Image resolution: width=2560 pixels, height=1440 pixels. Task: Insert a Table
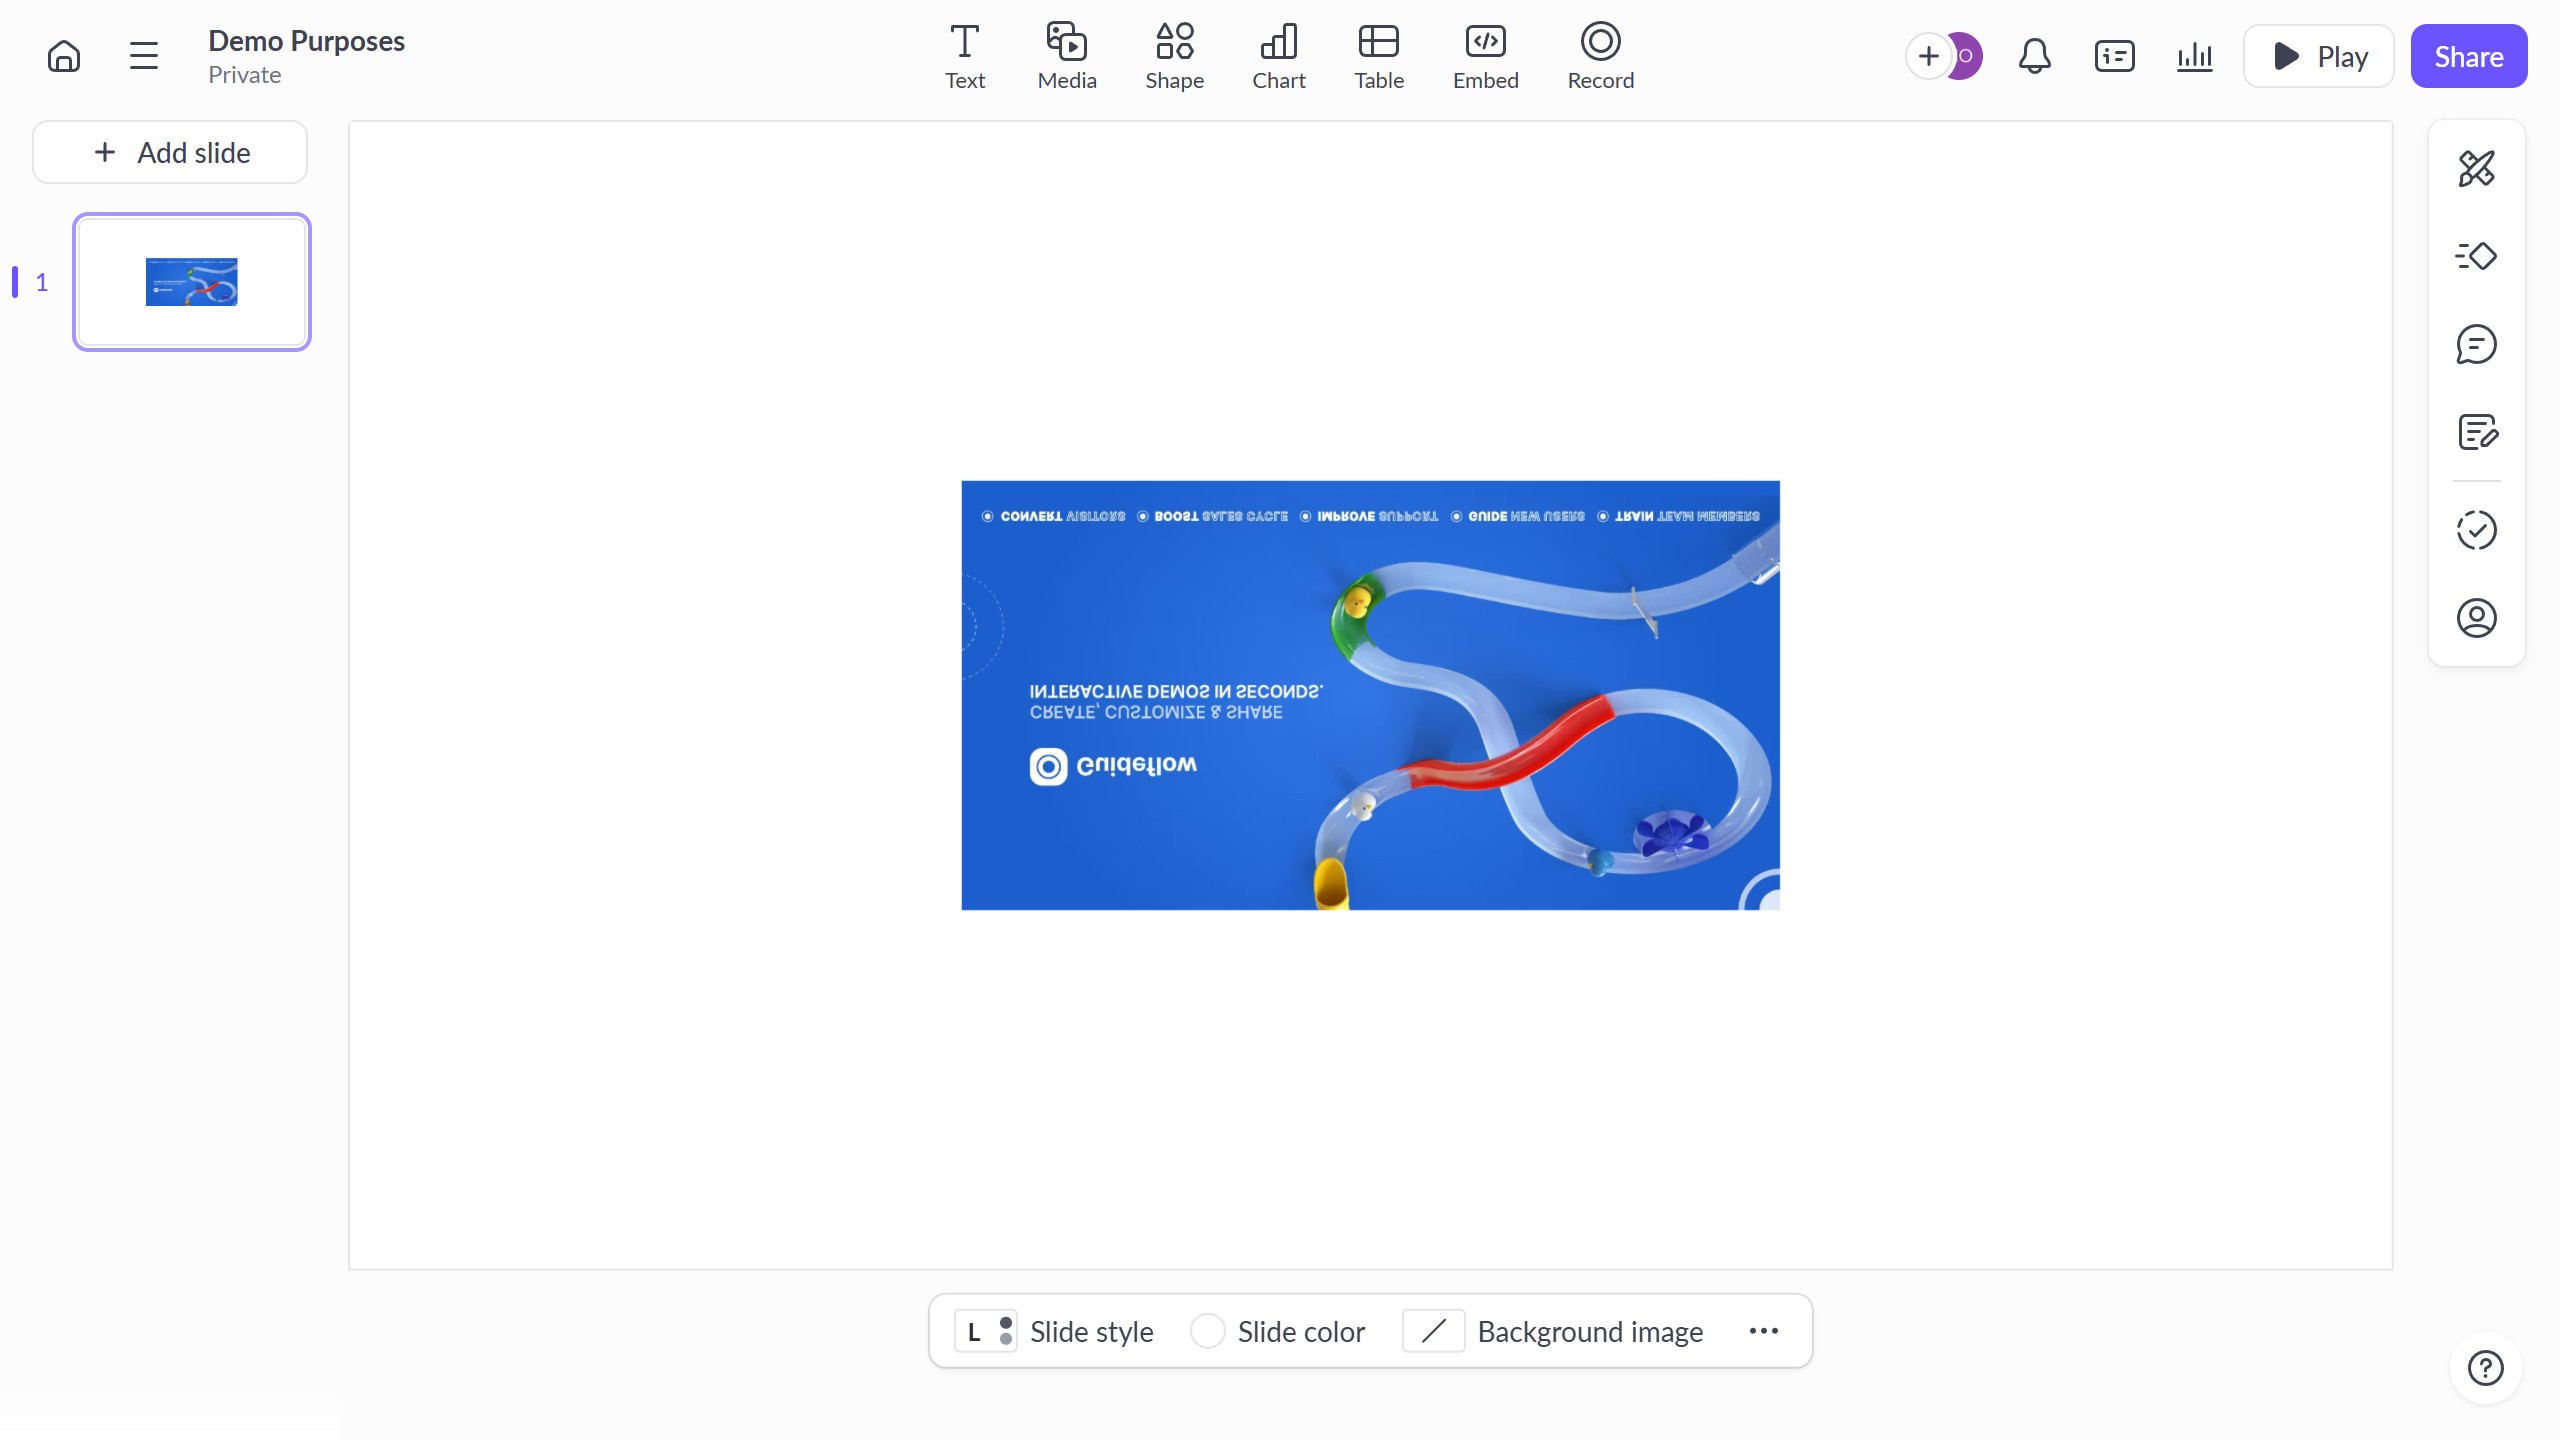pyautogui.click(x=1378, y=56)
